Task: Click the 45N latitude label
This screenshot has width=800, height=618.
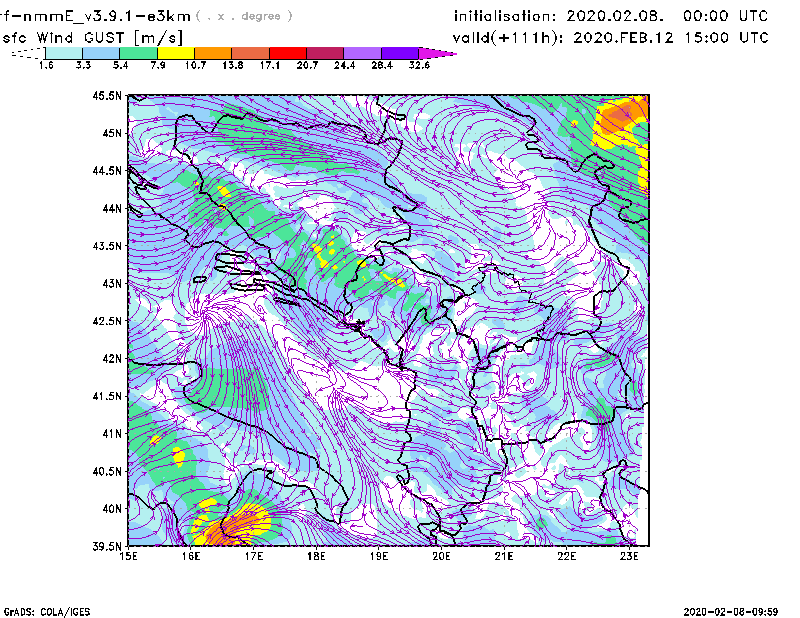Action: pos(112,133)
